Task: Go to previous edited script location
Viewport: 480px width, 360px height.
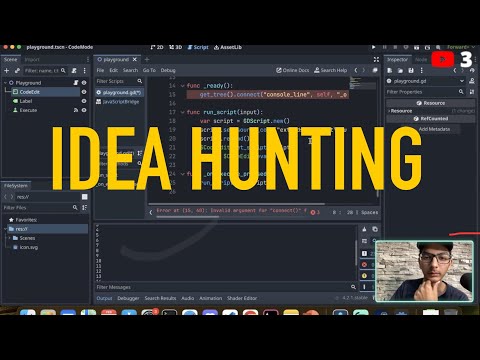Action: 356,70
